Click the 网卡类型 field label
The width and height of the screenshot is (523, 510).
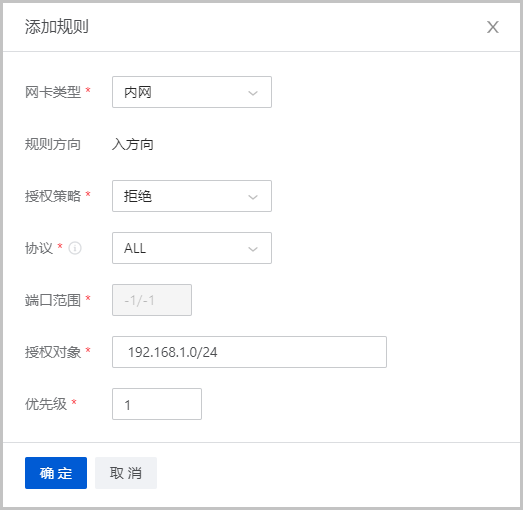[x=53, y=92]
